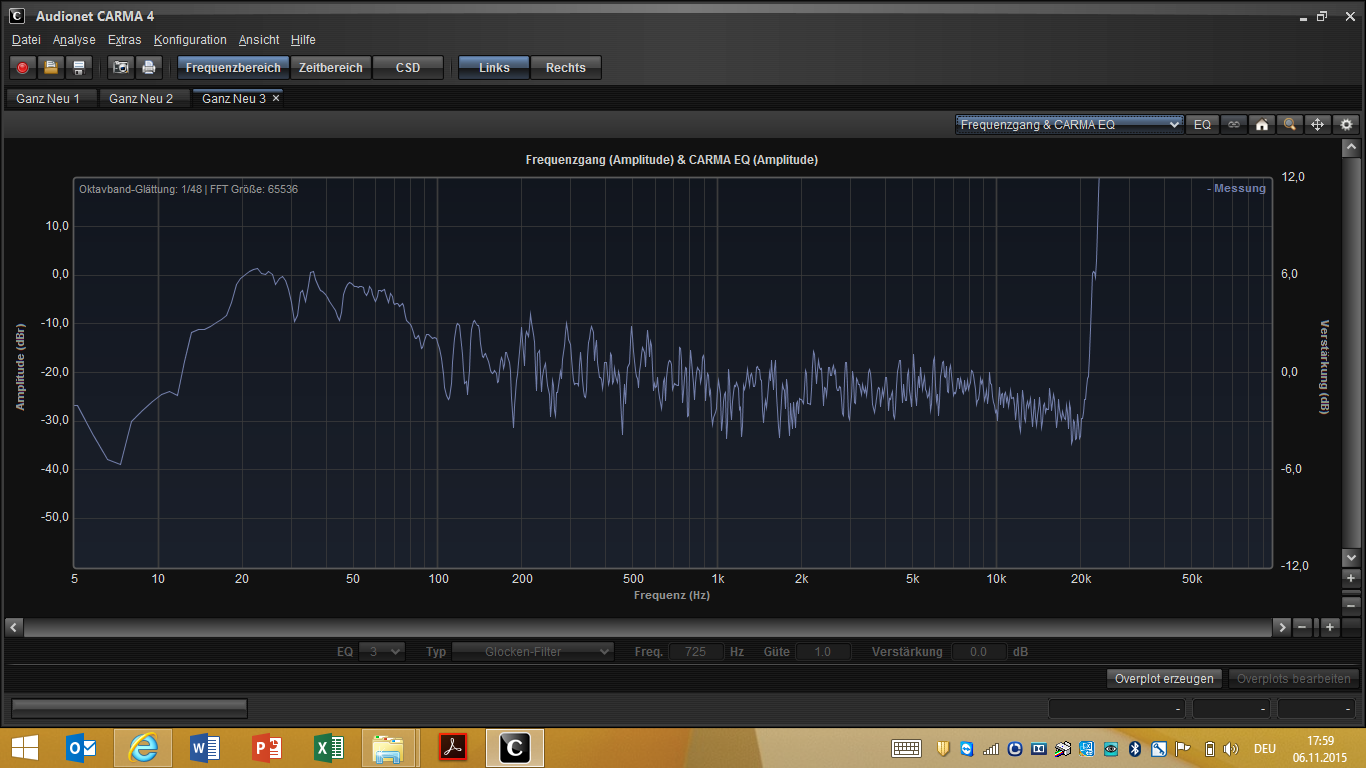Open the Datei menu
Screen dimensions: 1366x768
26,40
